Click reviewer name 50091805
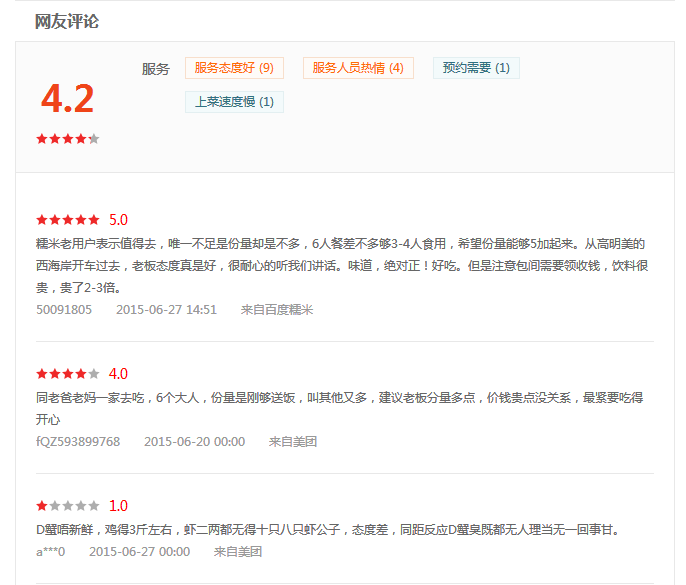This screenshot has height=585, width=686. pos(64,310)
